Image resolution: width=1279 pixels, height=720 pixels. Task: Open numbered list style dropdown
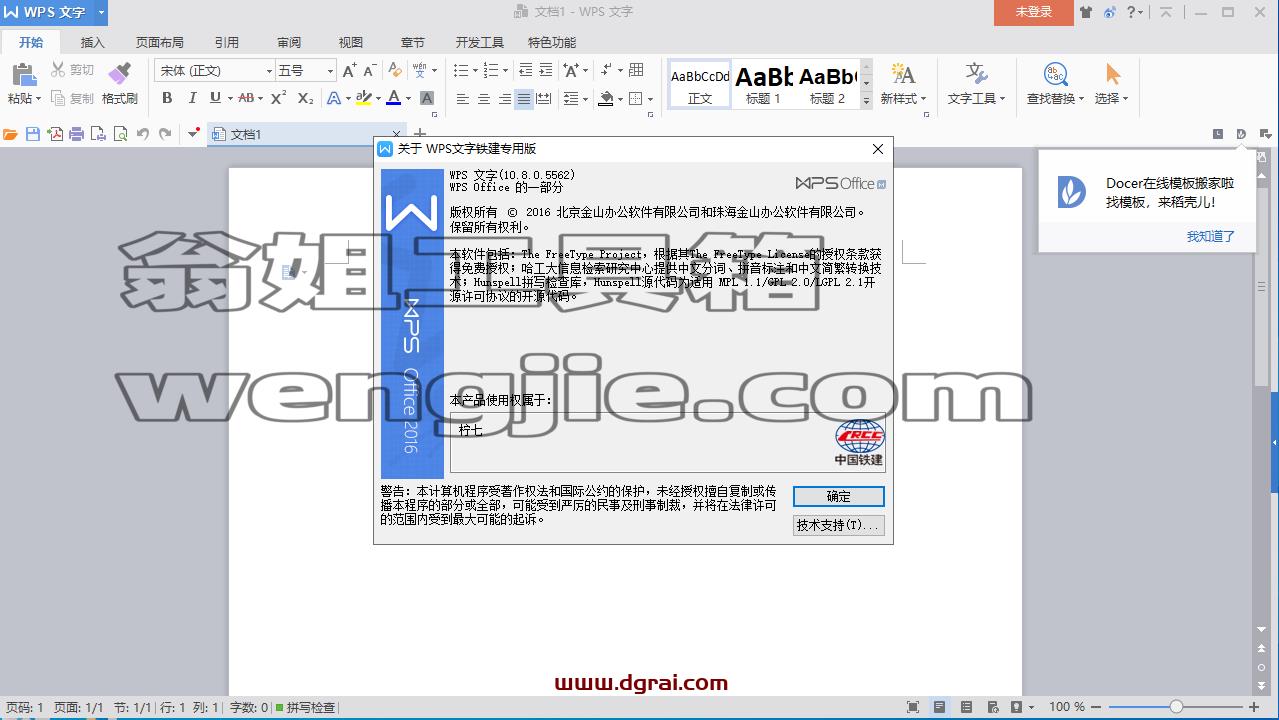pos(505,70)
